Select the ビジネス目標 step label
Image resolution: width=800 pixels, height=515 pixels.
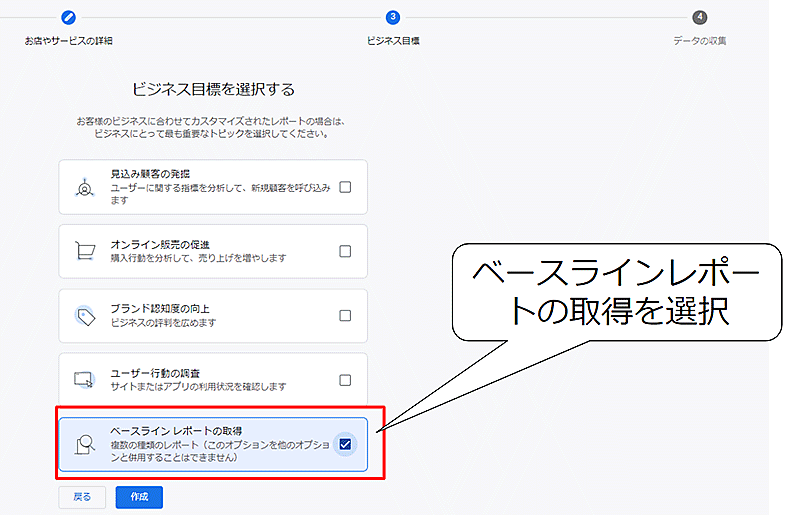(393, 41)
